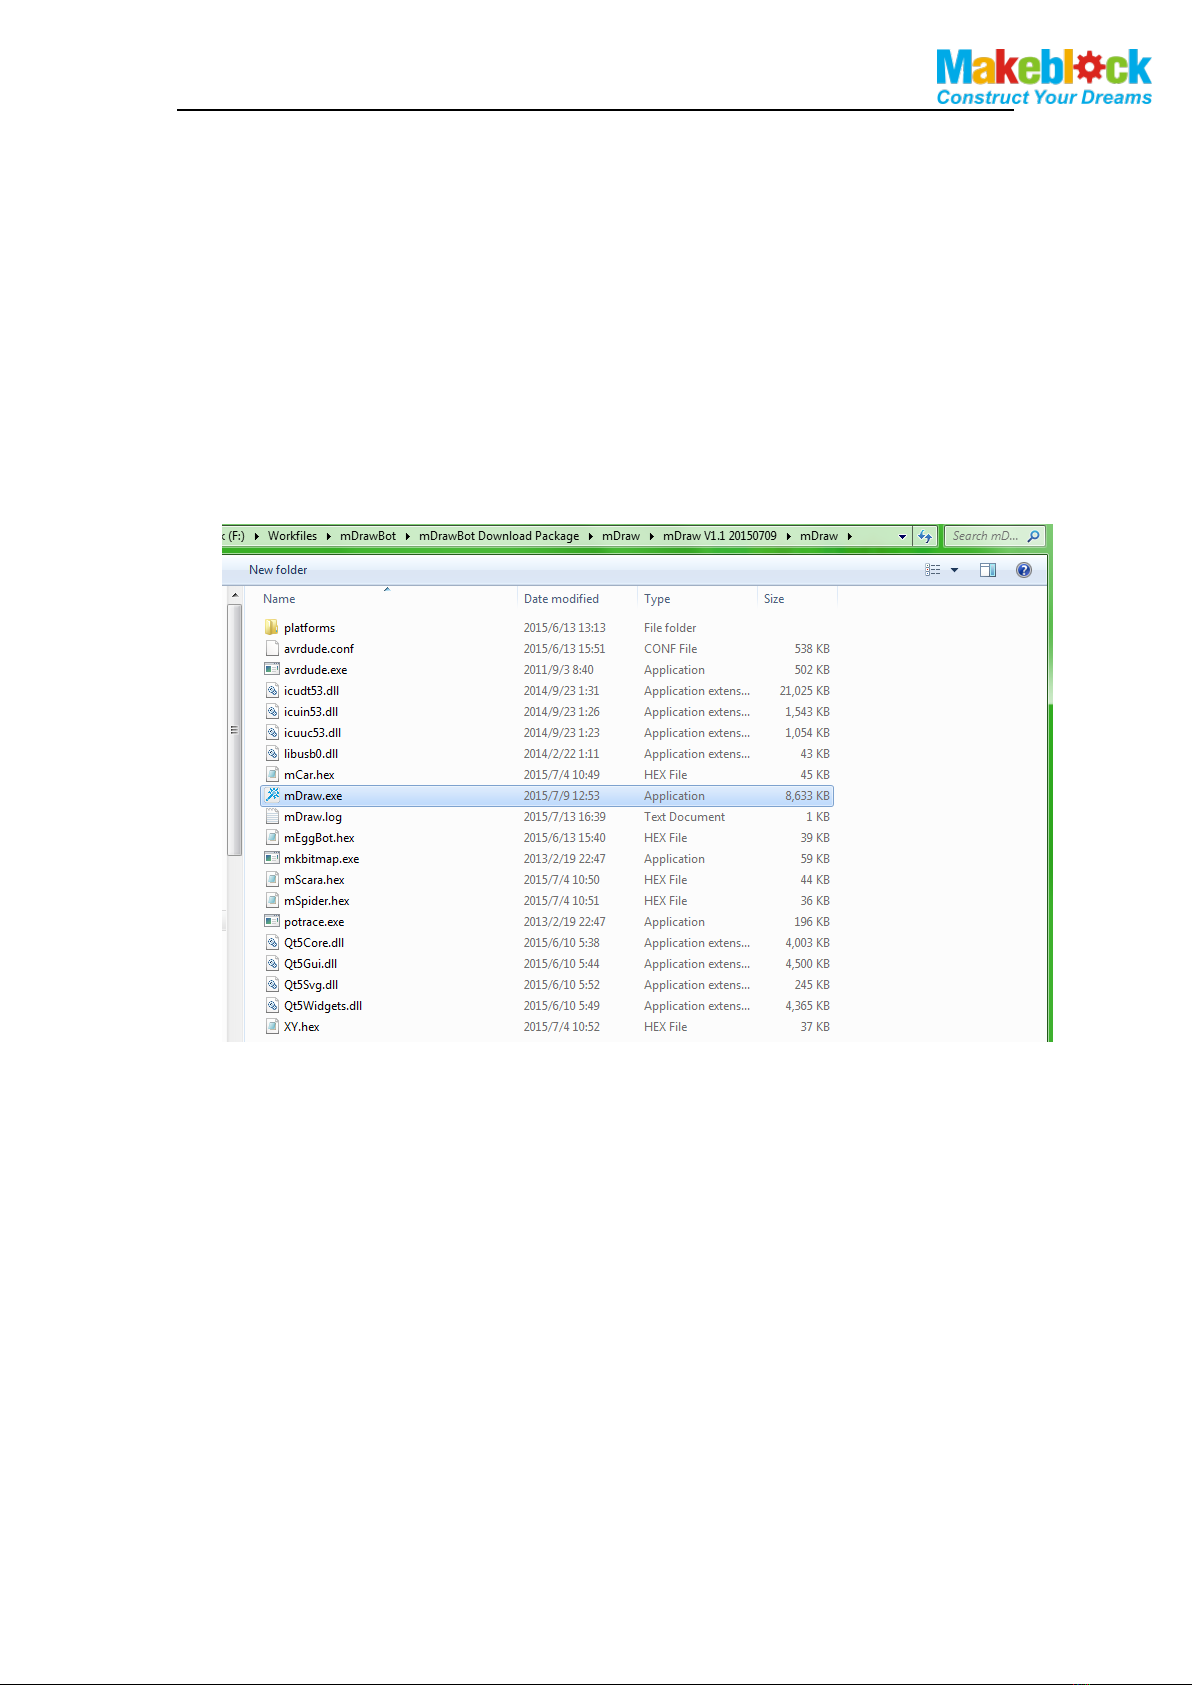Select the mDraw.exe application icon
Image resolution: width=1192 pixels, height=1685 pixels.
(271, 795)
